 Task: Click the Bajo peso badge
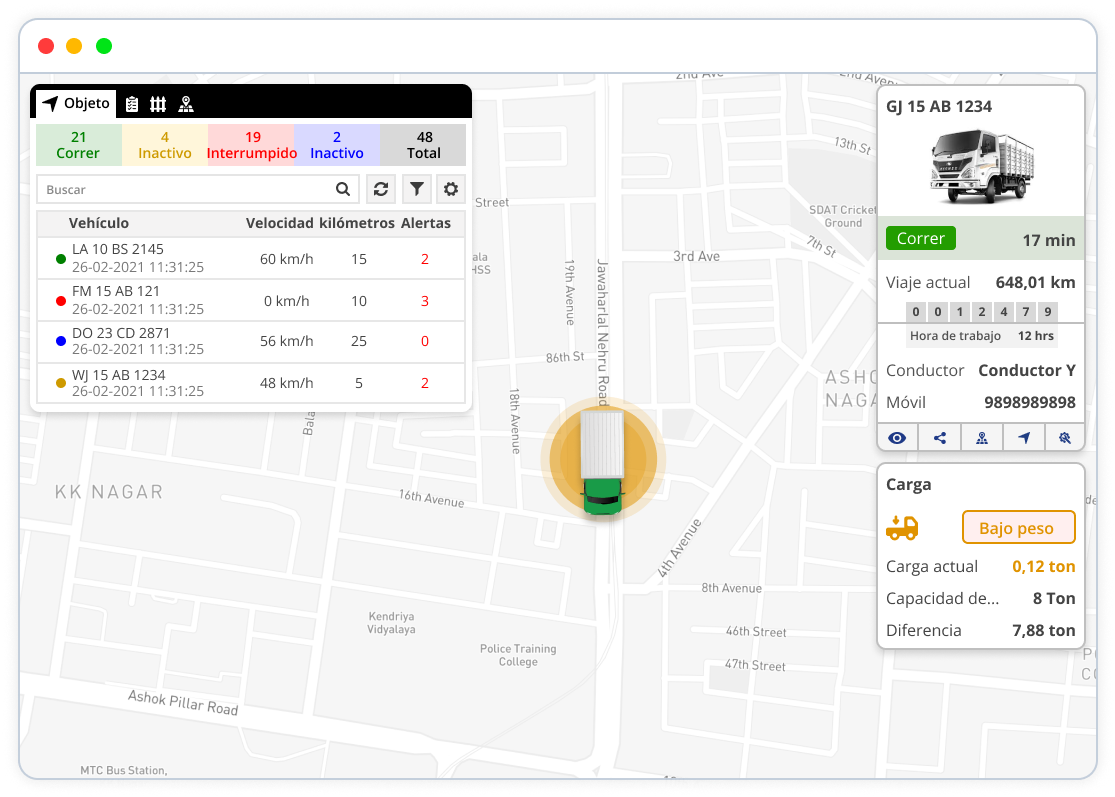(x=1018, y=528)
